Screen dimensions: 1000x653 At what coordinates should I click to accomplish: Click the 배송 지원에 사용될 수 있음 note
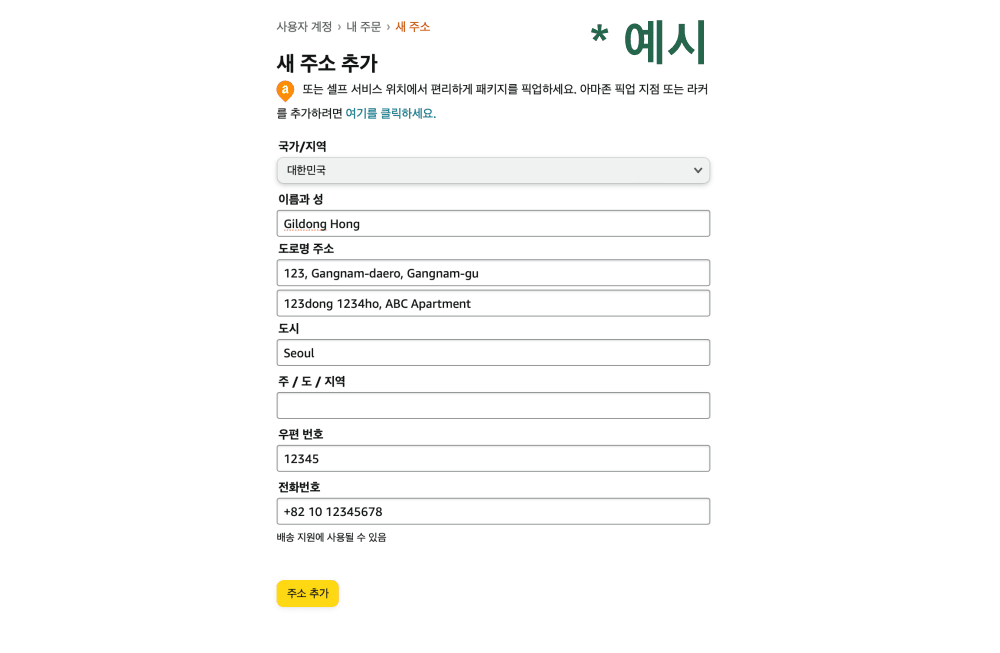click(332, 538)
